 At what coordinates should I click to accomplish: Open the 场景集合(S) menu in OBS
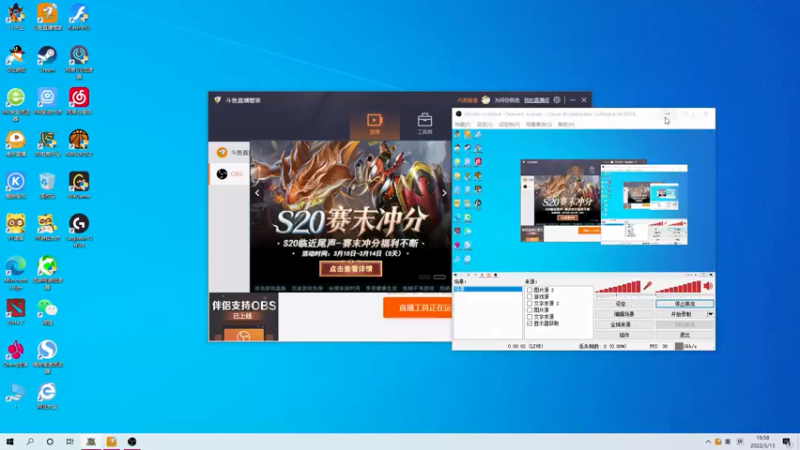tap(539, 124)
